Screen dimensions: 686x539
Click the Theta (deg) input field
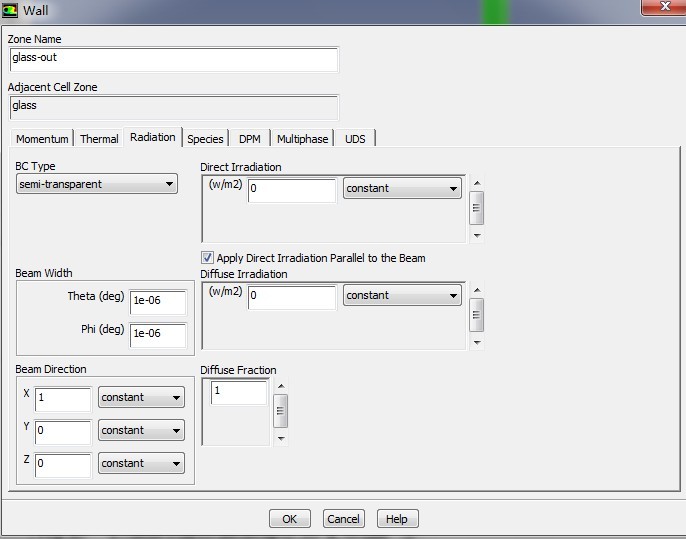[x=157, y=300]
